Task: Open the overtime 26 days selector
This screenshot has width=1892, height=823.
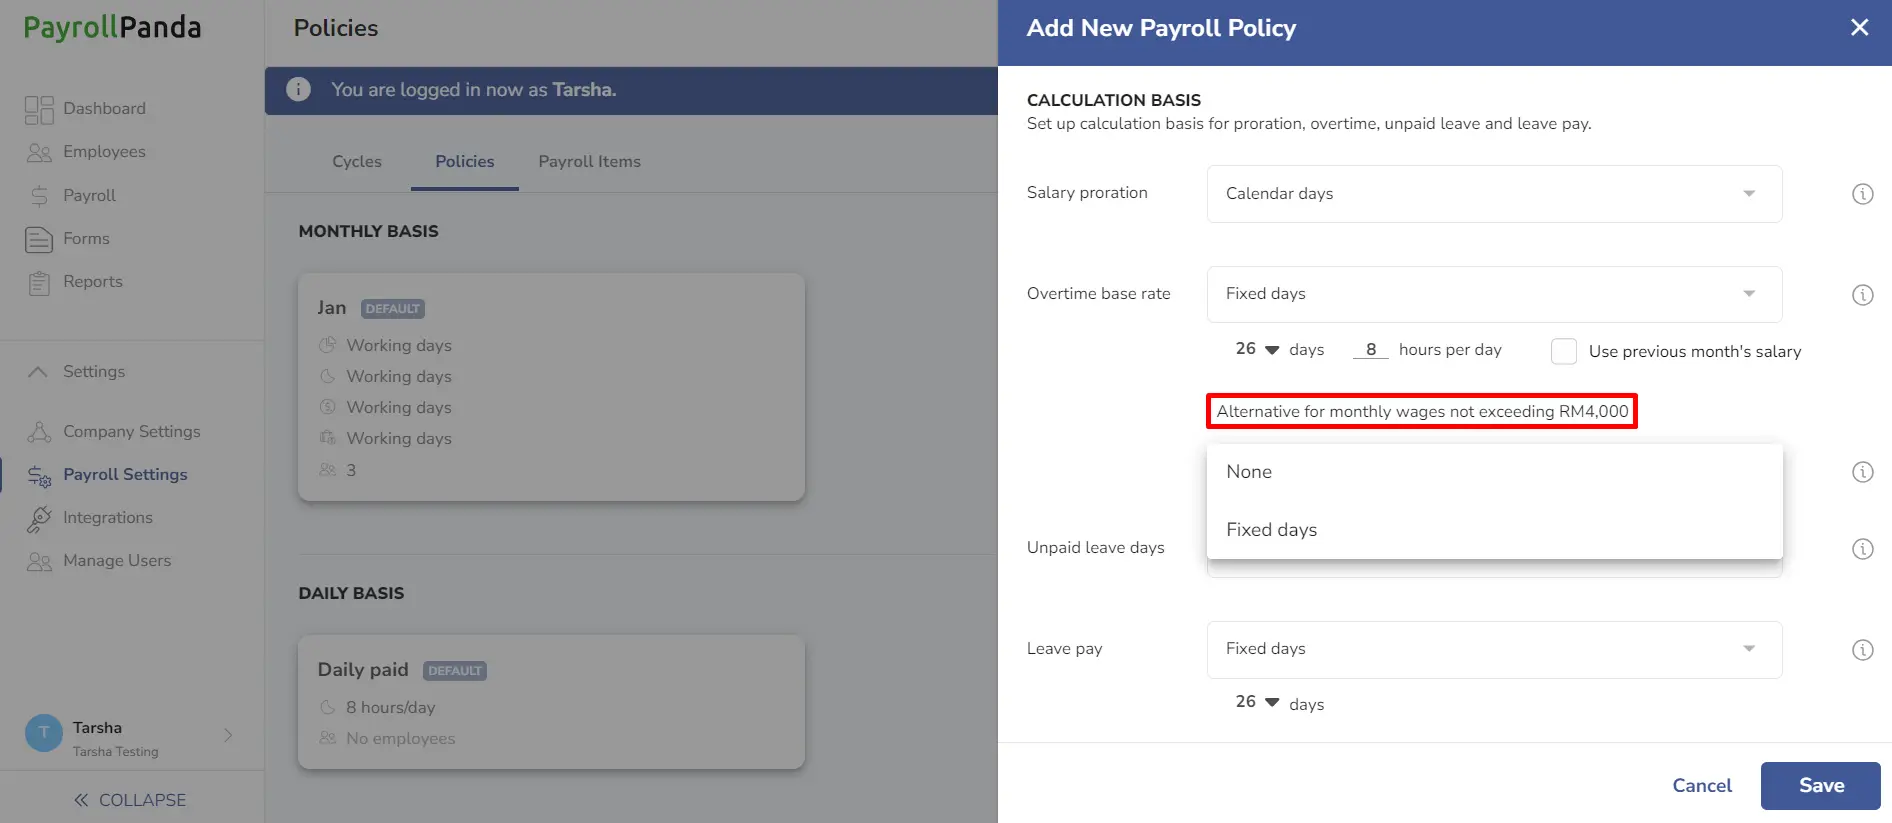Action: tap(1257, 349)
